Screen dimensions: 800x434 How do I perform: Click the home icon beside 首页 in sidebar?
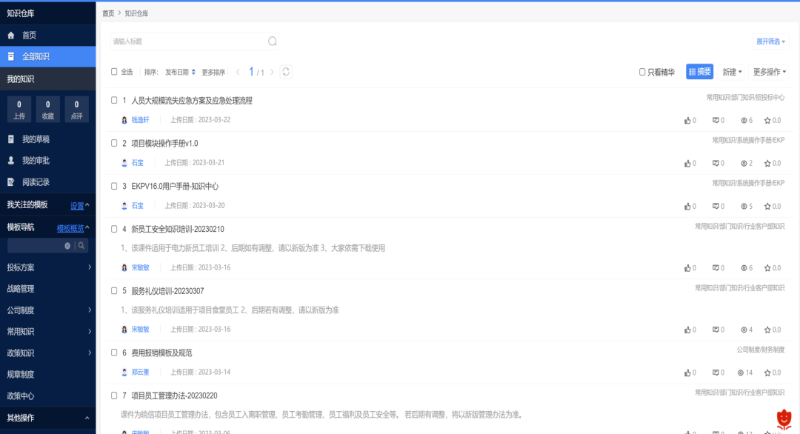tap(11, 35)
